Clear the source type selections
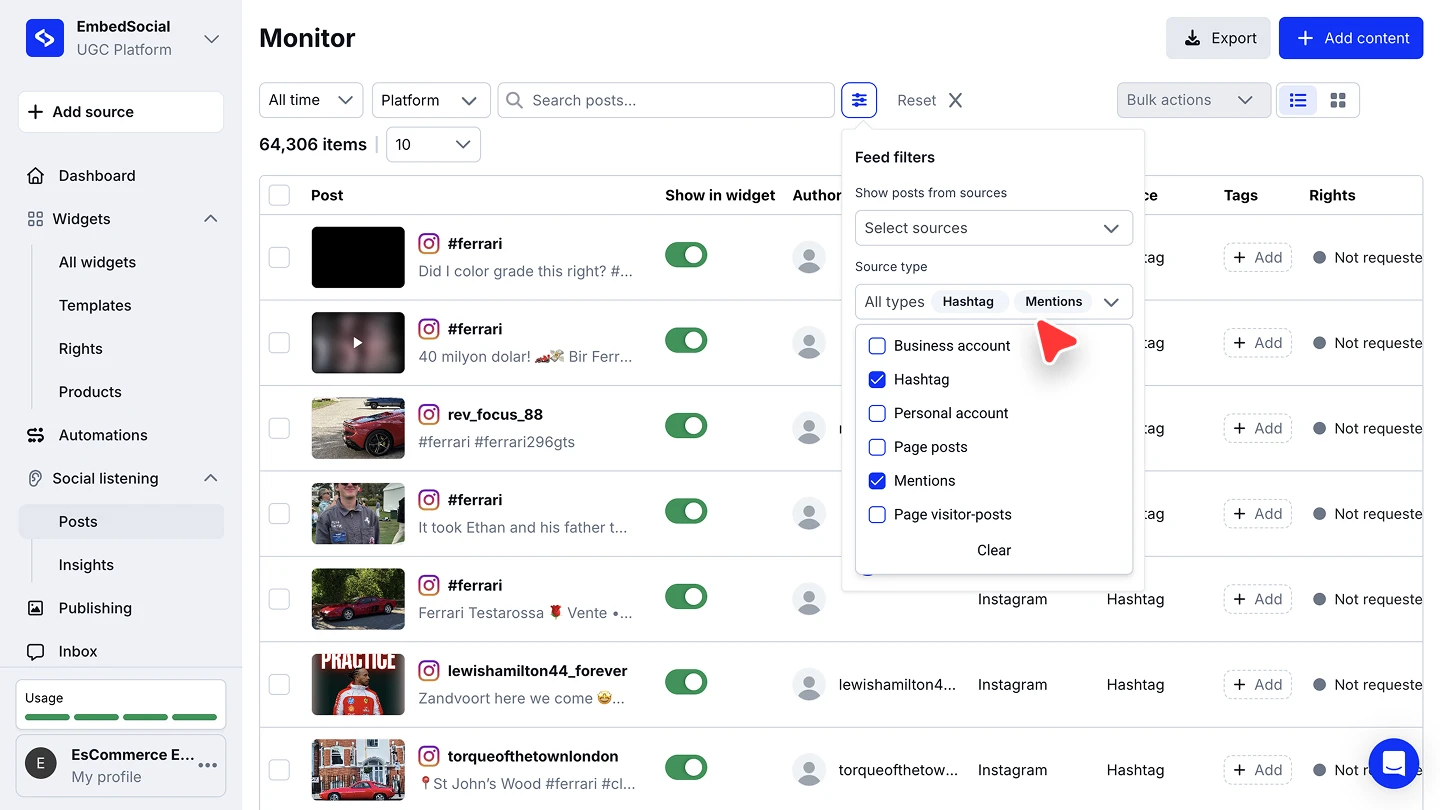 click(993, 550)
